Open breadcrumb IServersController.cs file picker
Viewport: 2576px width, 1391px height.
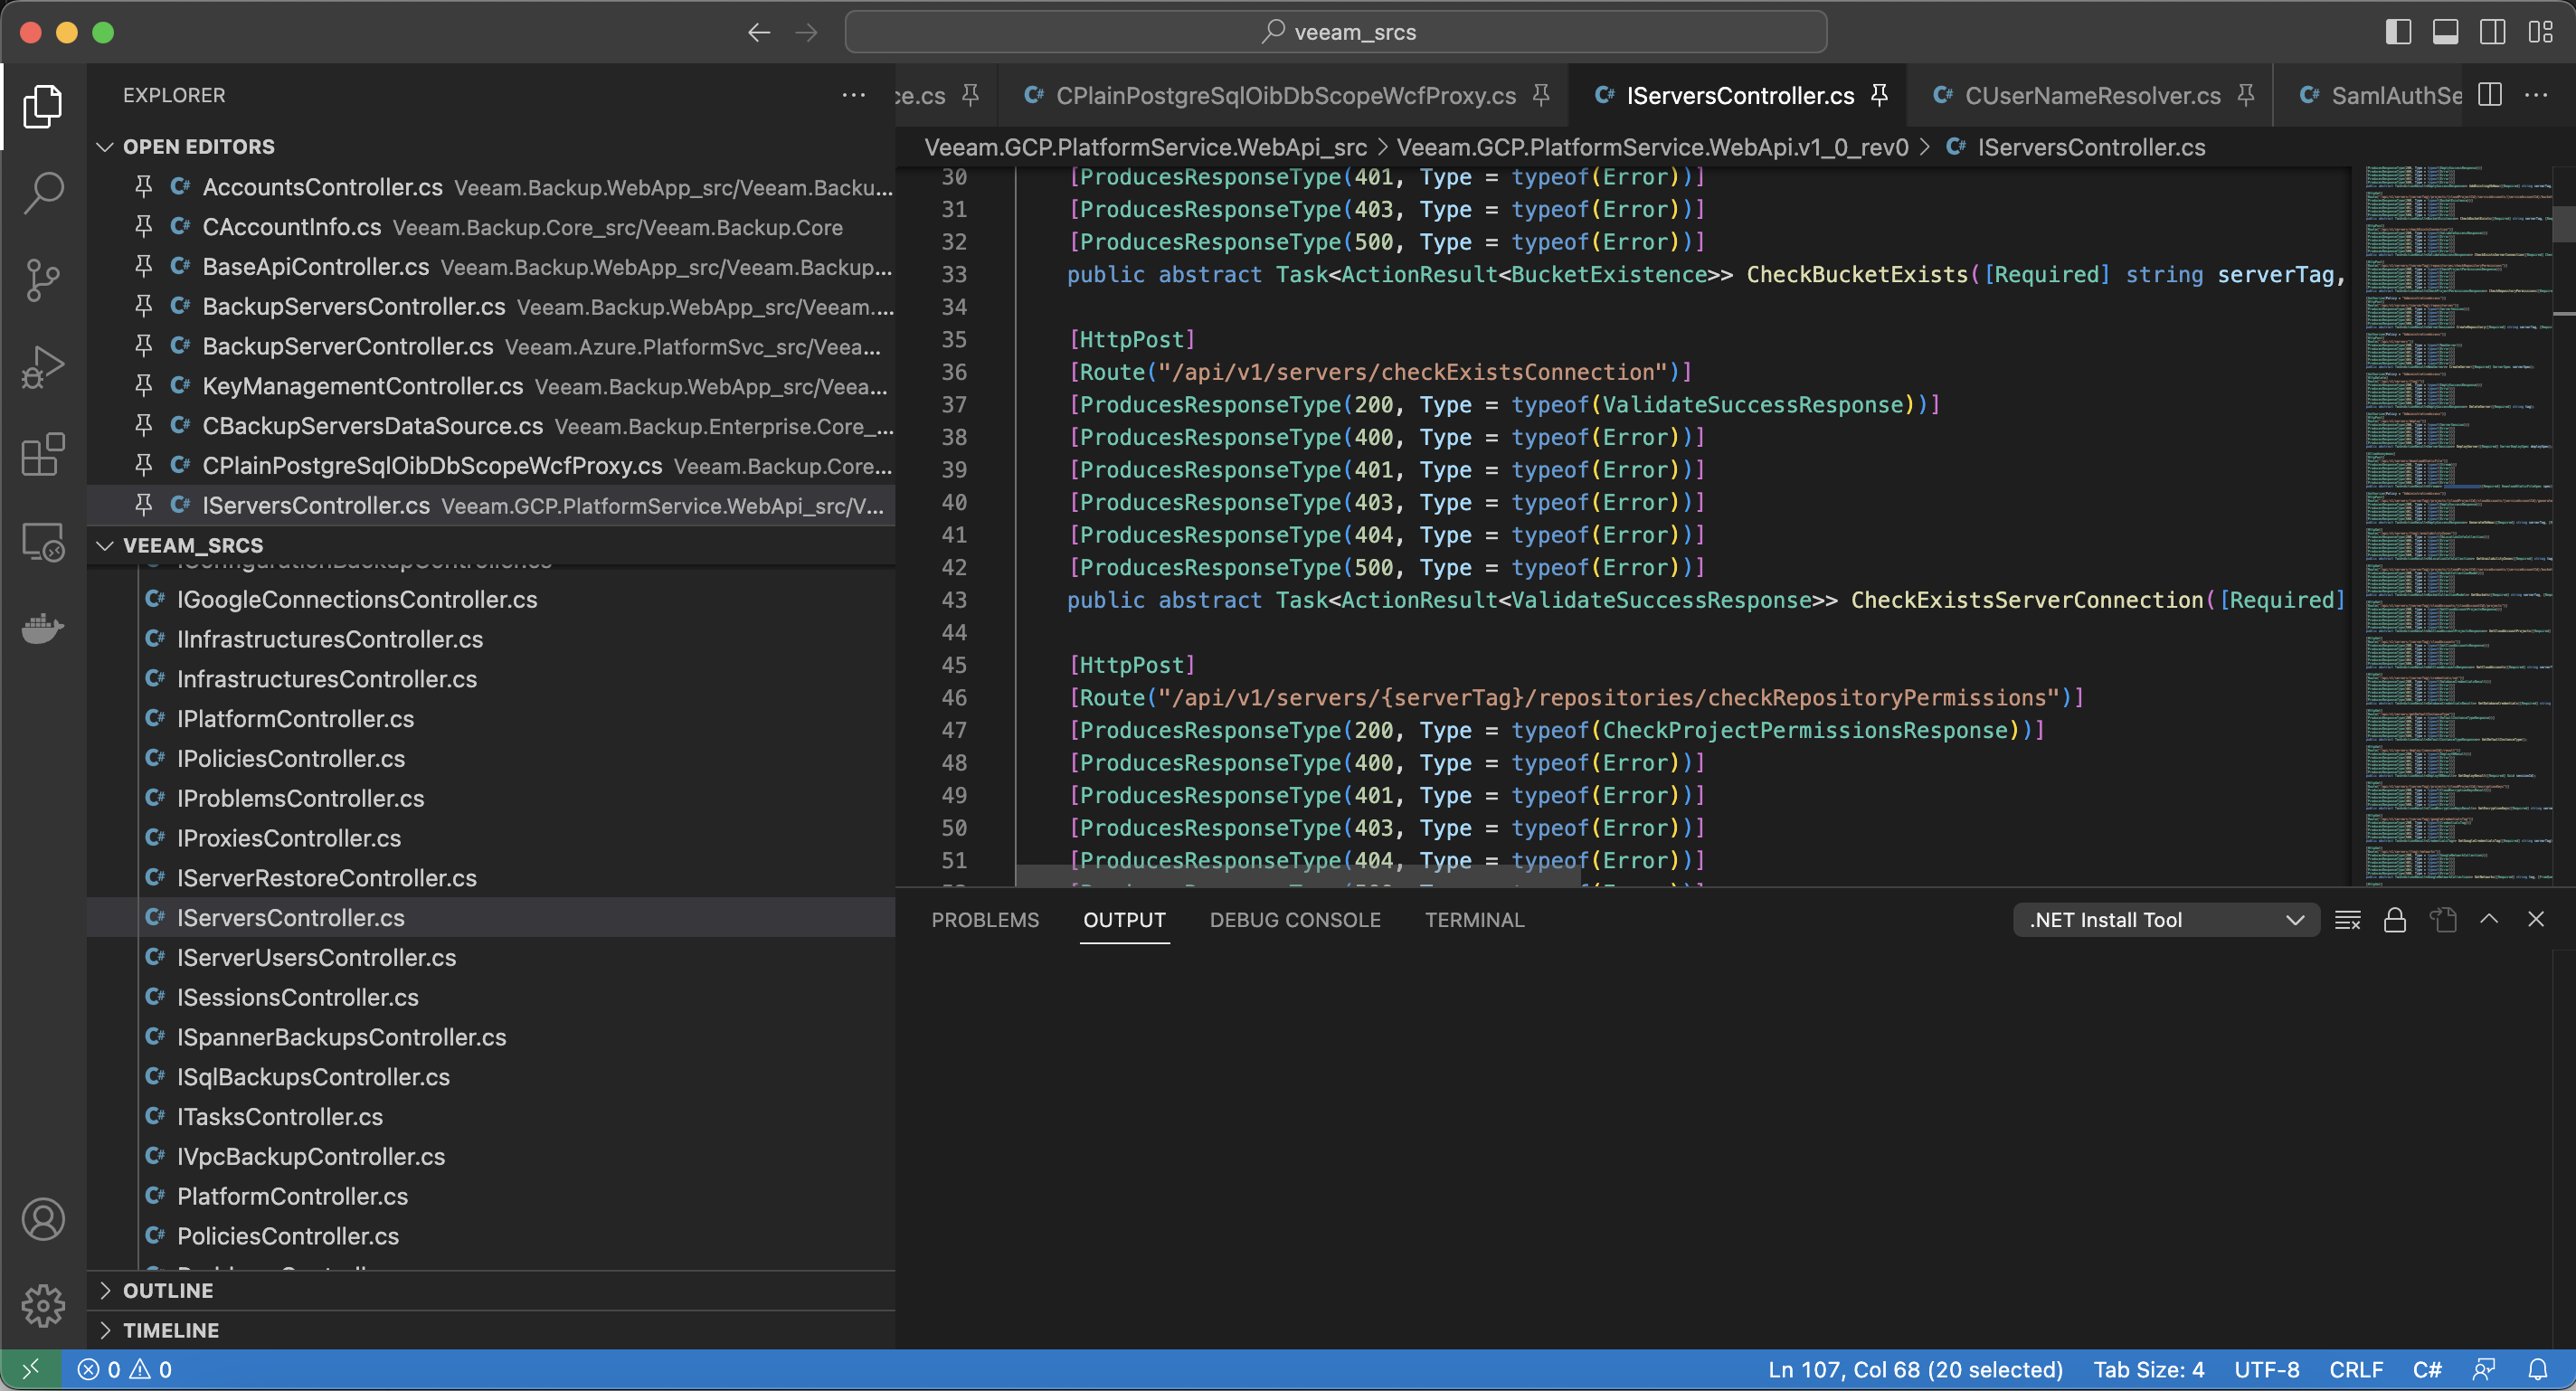(2075, 147)
